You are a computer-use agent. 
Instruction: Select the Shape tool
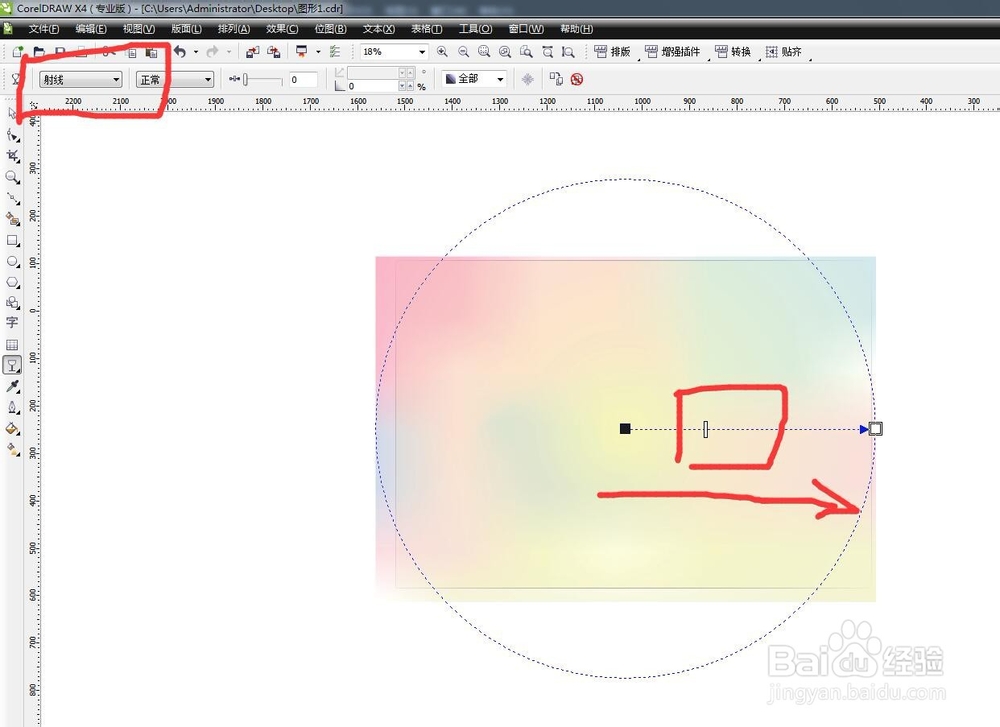pos(12,135)
